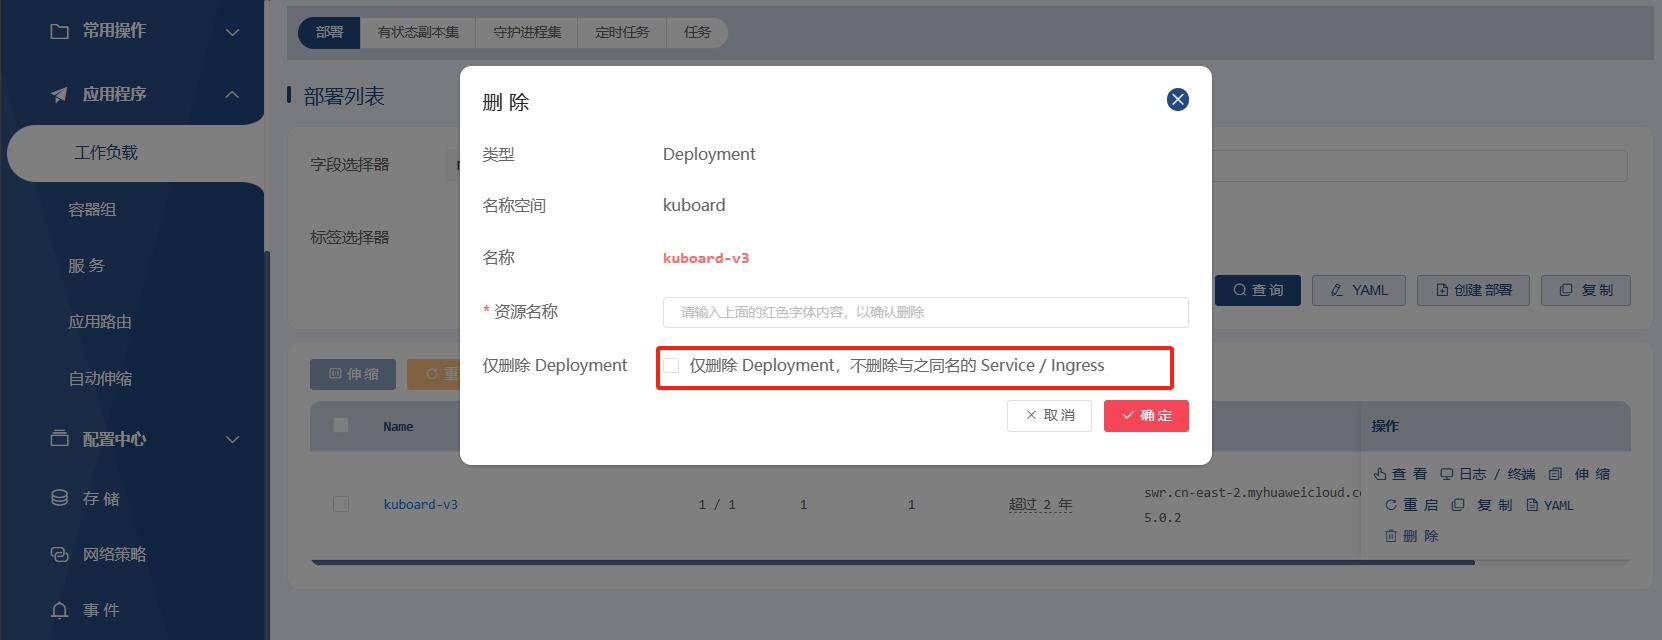Click the 超过 2 年 age cell
This screenshot has width=1662, height=640.
pos(1040,505)
